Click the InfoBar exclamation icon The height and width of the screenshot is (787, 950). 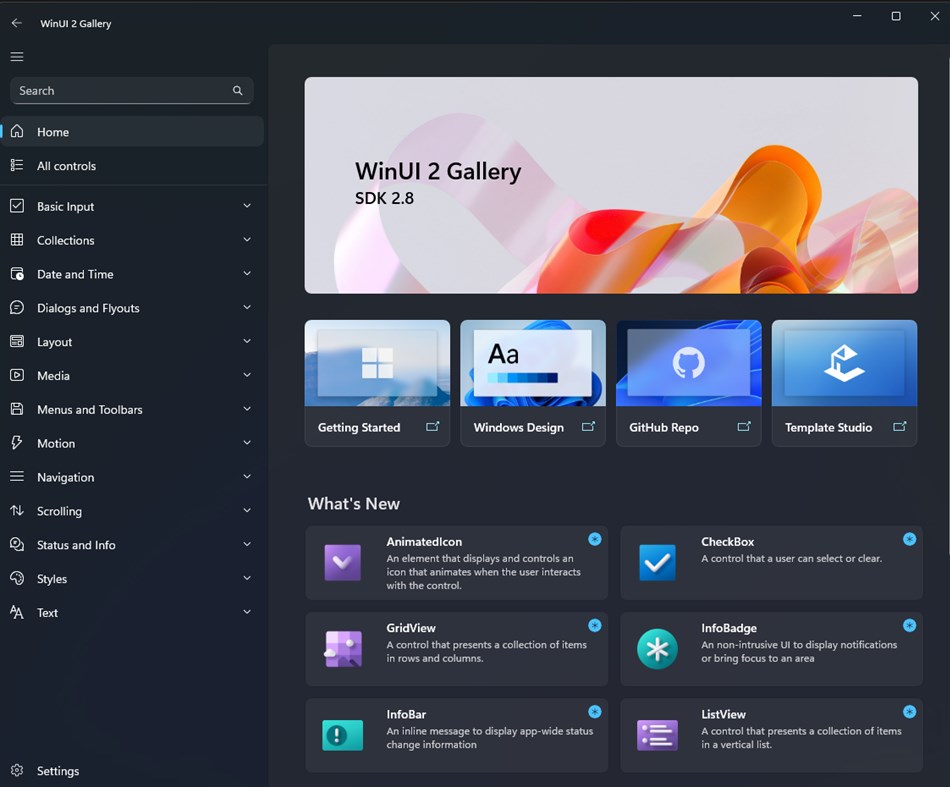tap(342, 736)
